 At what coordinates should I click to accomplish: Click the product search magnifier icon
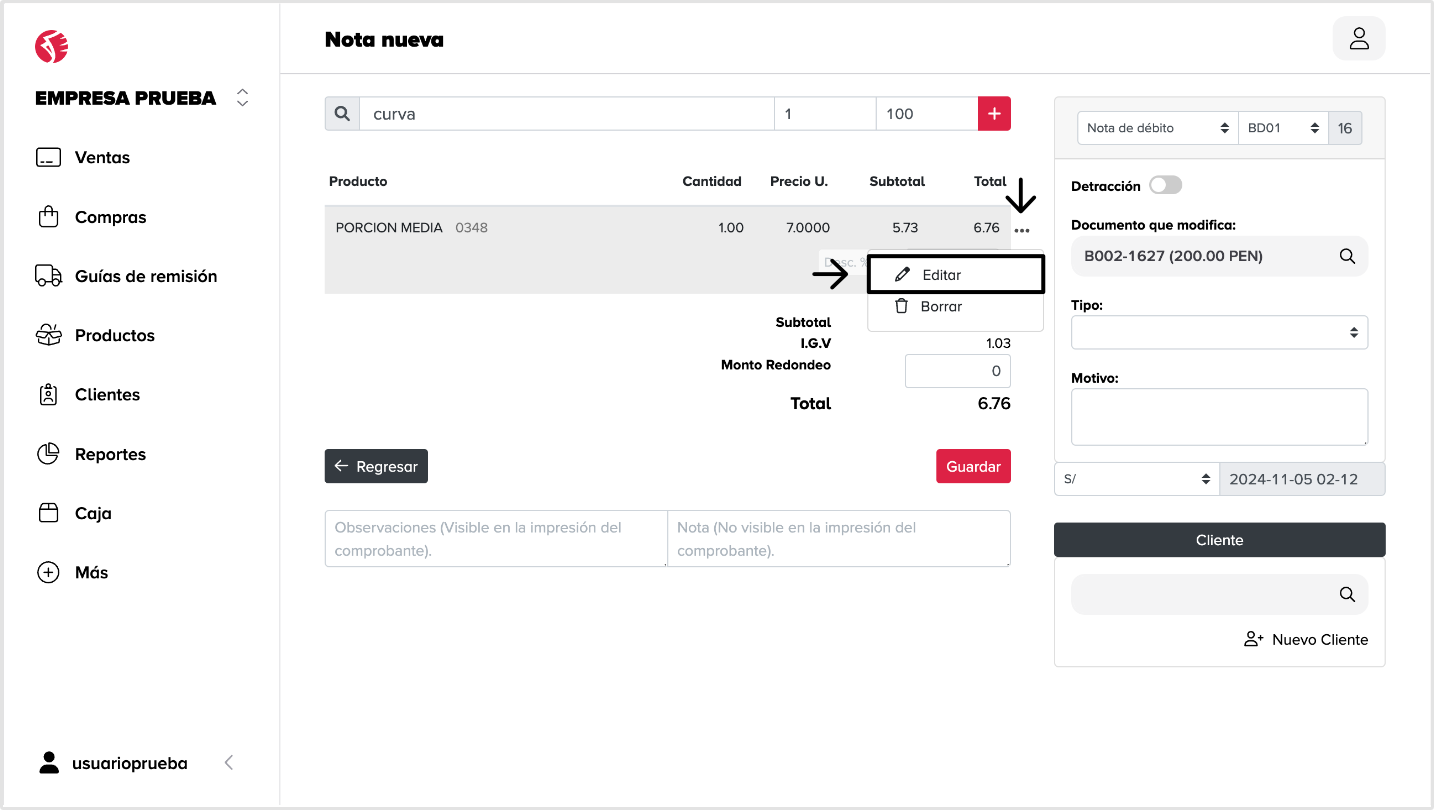342,114
